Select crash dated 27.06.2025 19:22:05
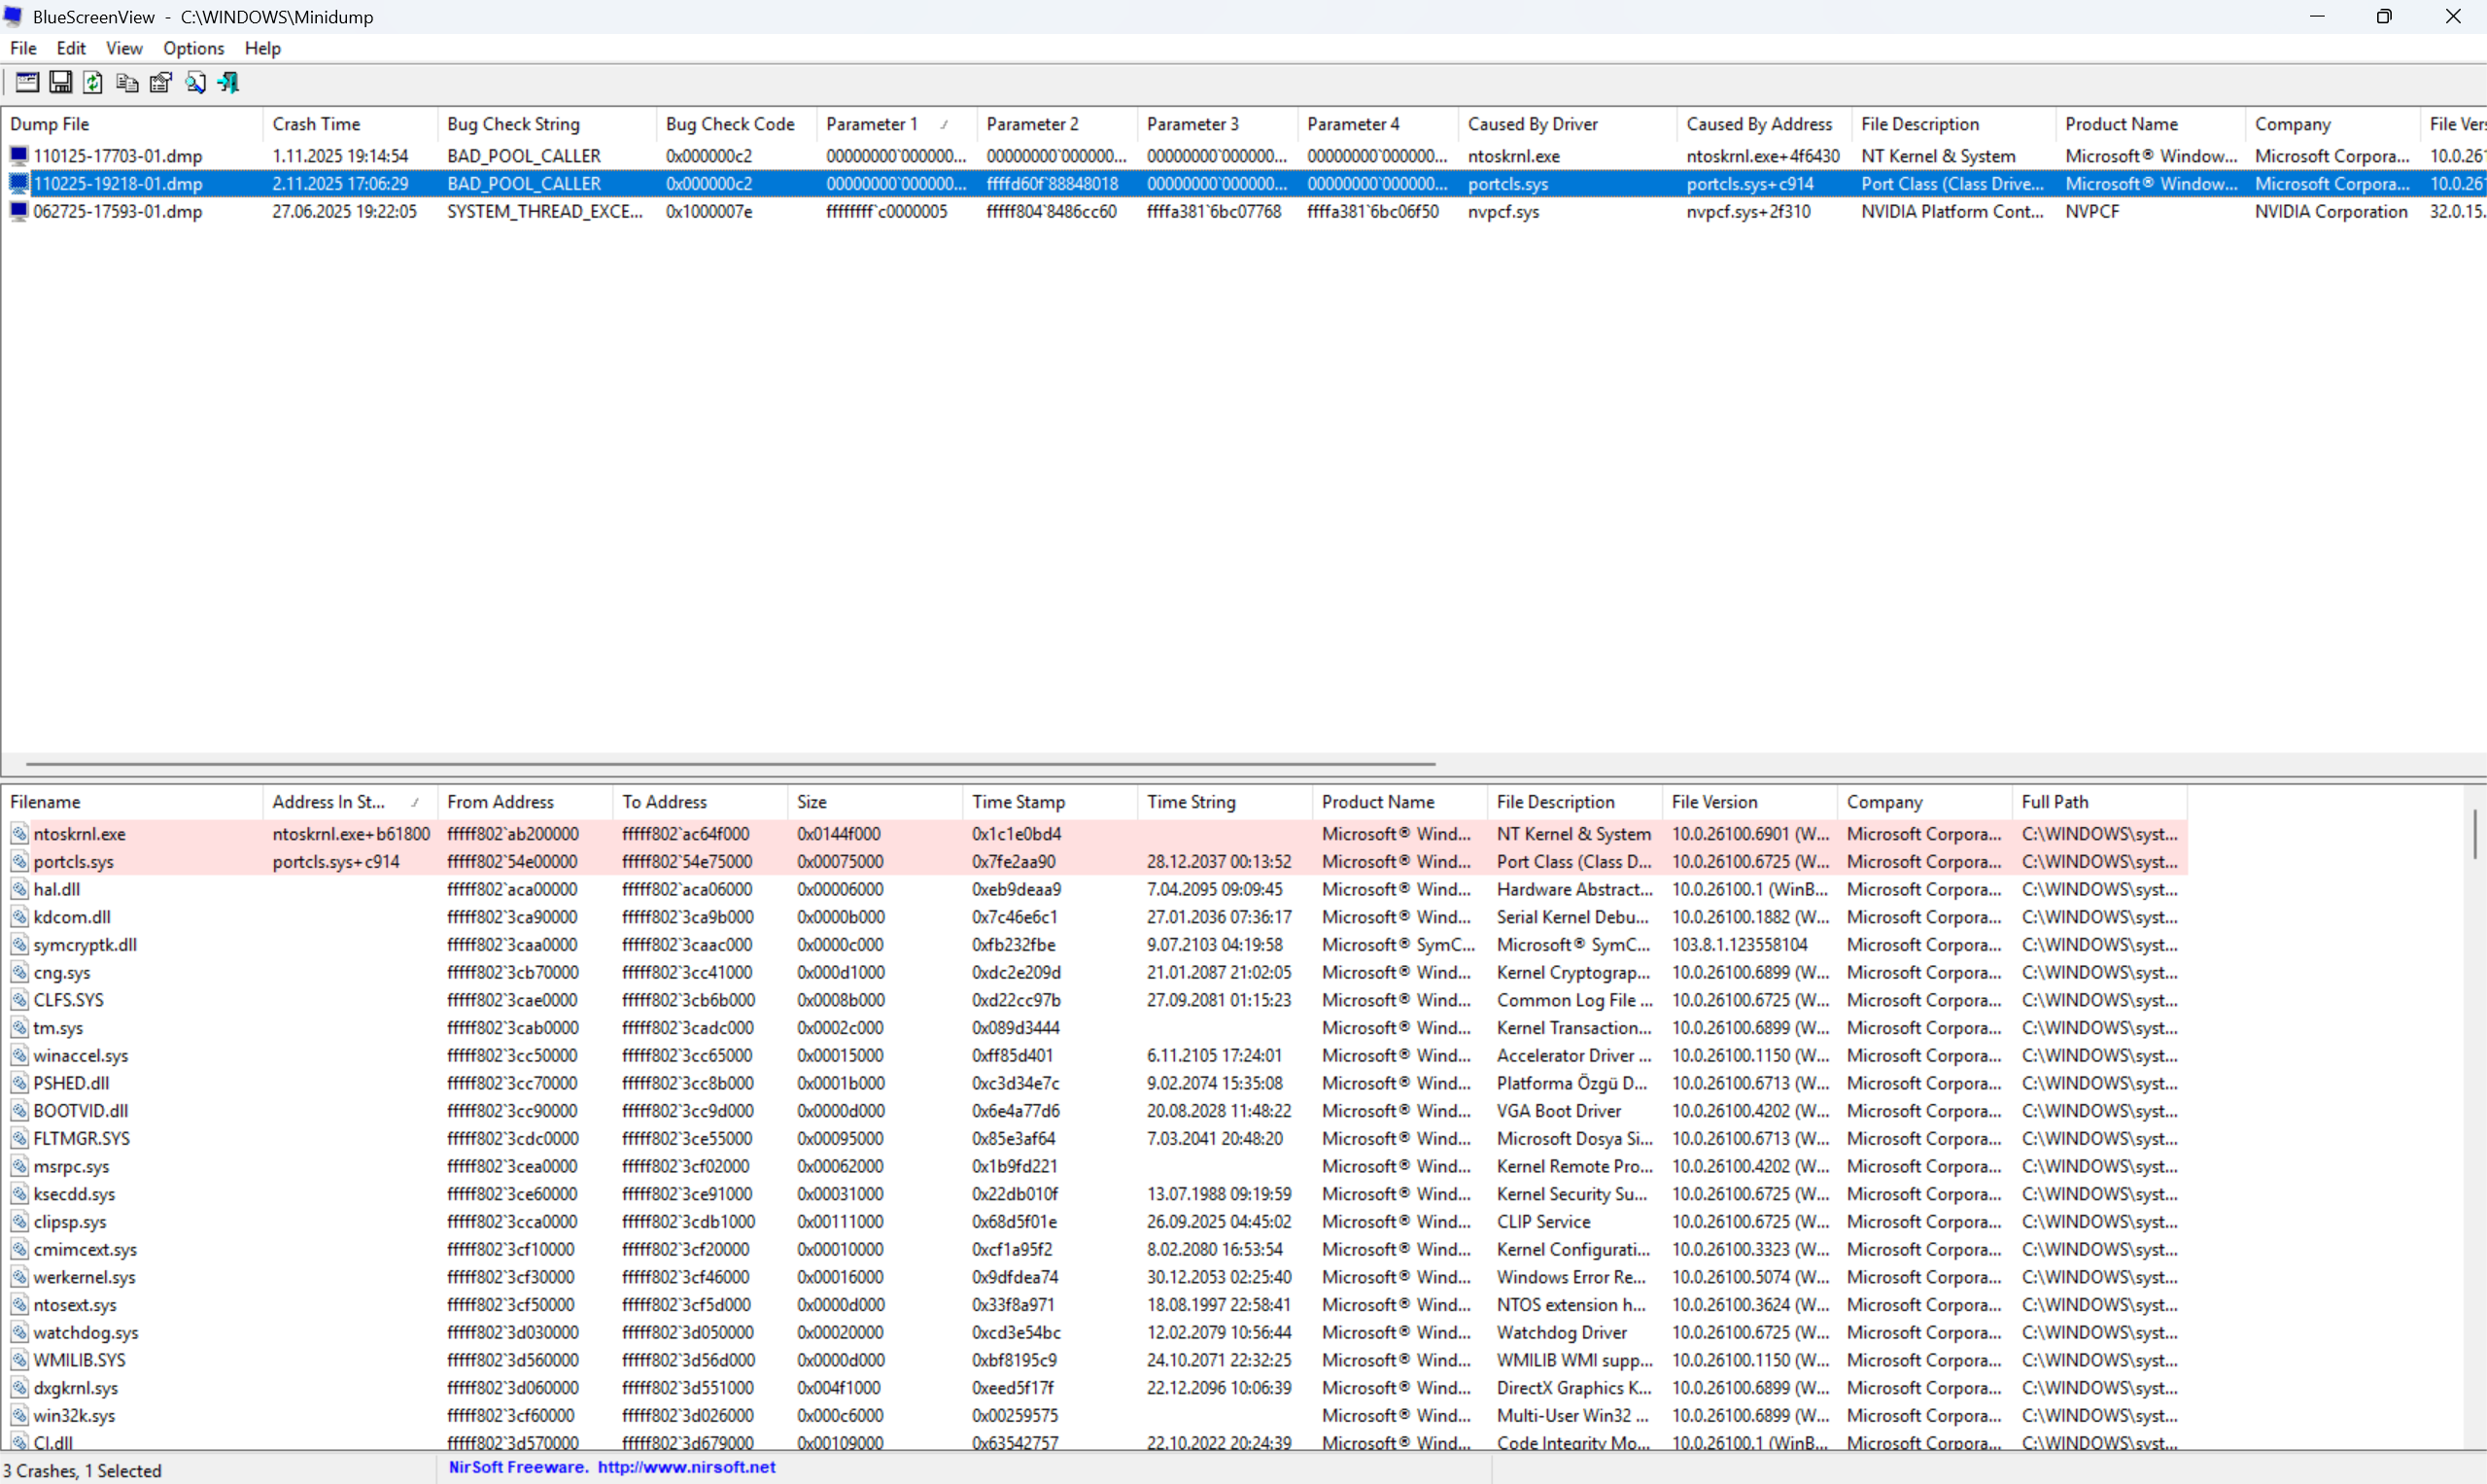 344,212
